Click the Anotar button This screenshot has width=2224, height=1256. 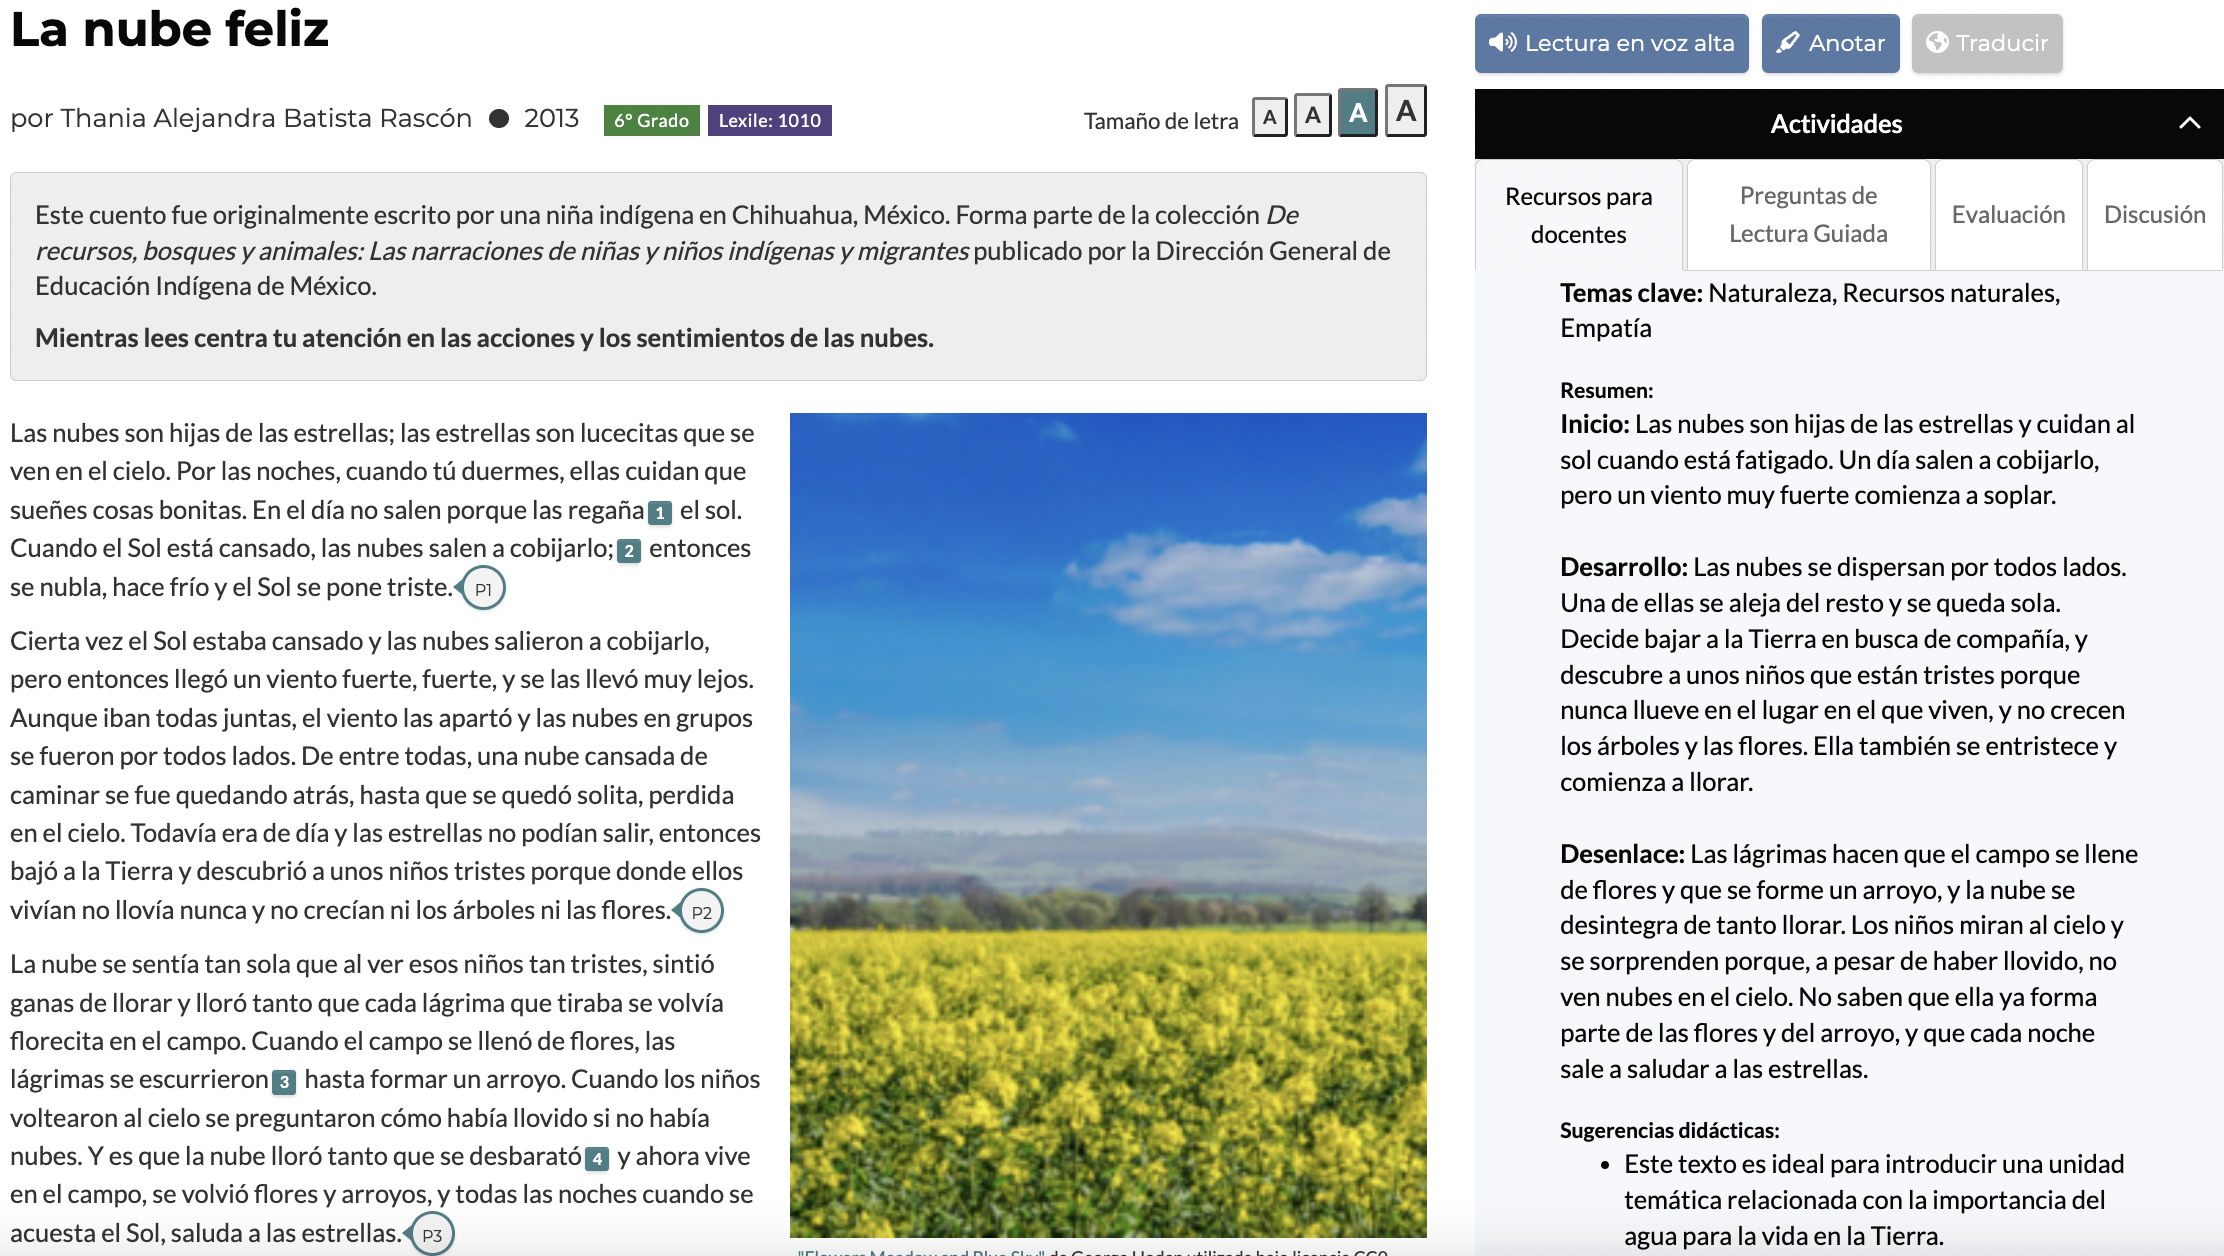(1830, 43)
